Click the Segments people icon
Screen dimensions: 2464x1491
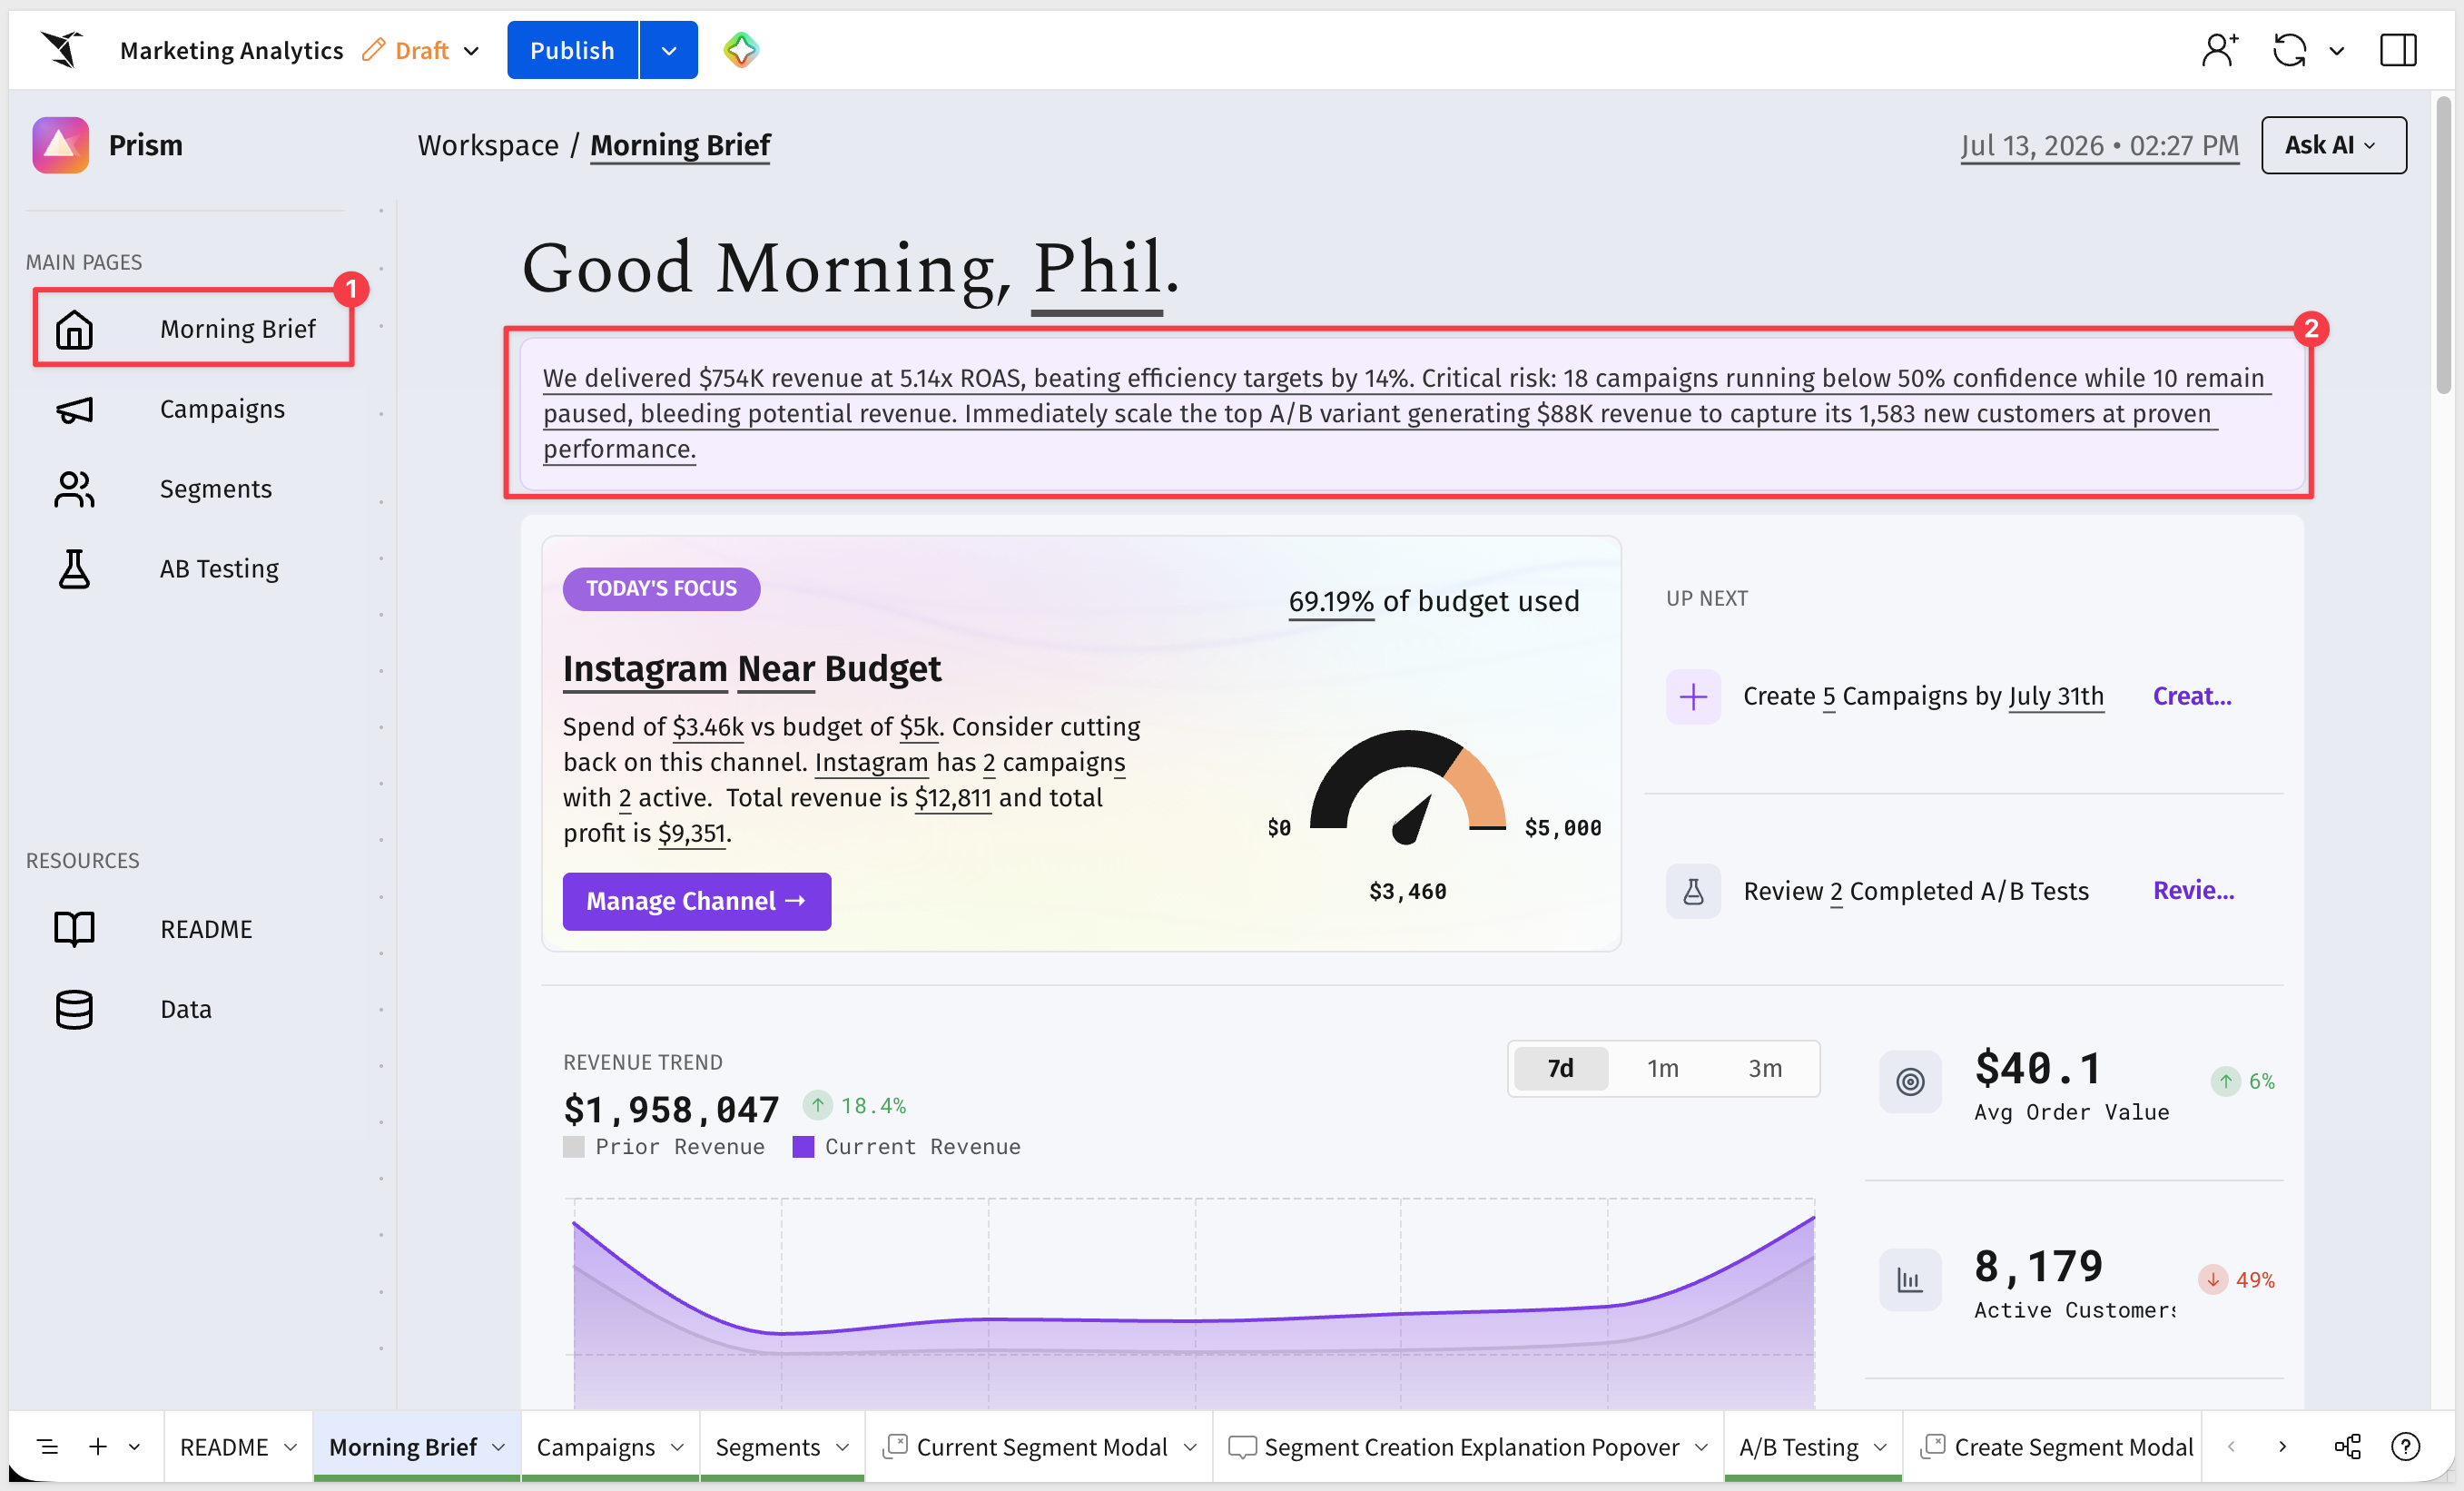74,489
